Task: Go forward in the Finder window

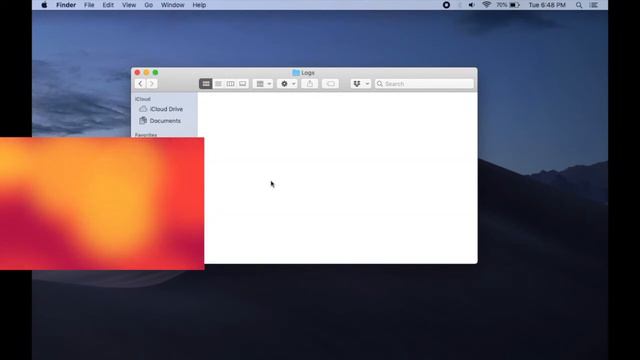Action: click(x=151, y=84)
